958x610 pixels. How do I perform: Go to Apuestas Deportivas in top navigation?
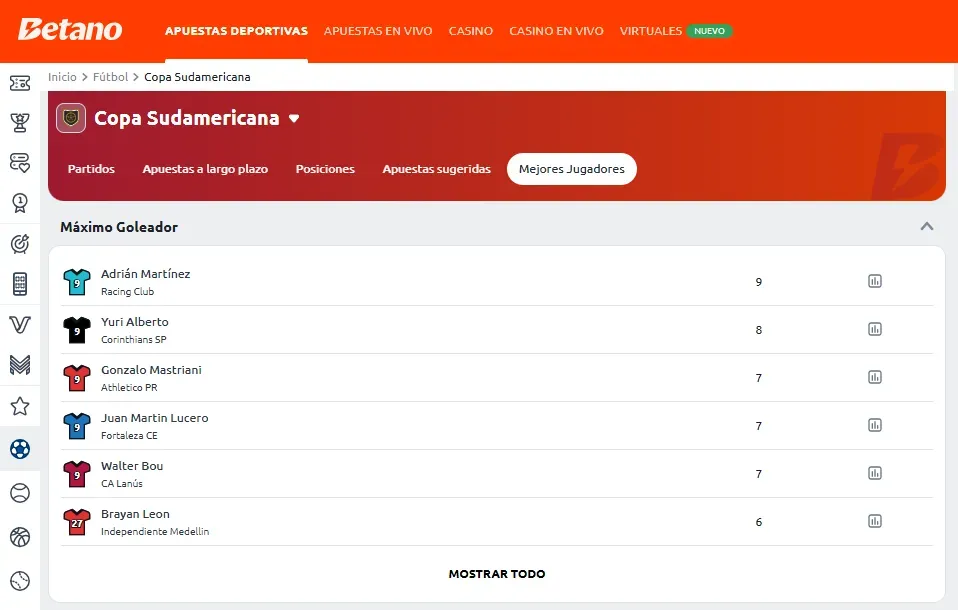pyautogui.click(x=236, y=31)
